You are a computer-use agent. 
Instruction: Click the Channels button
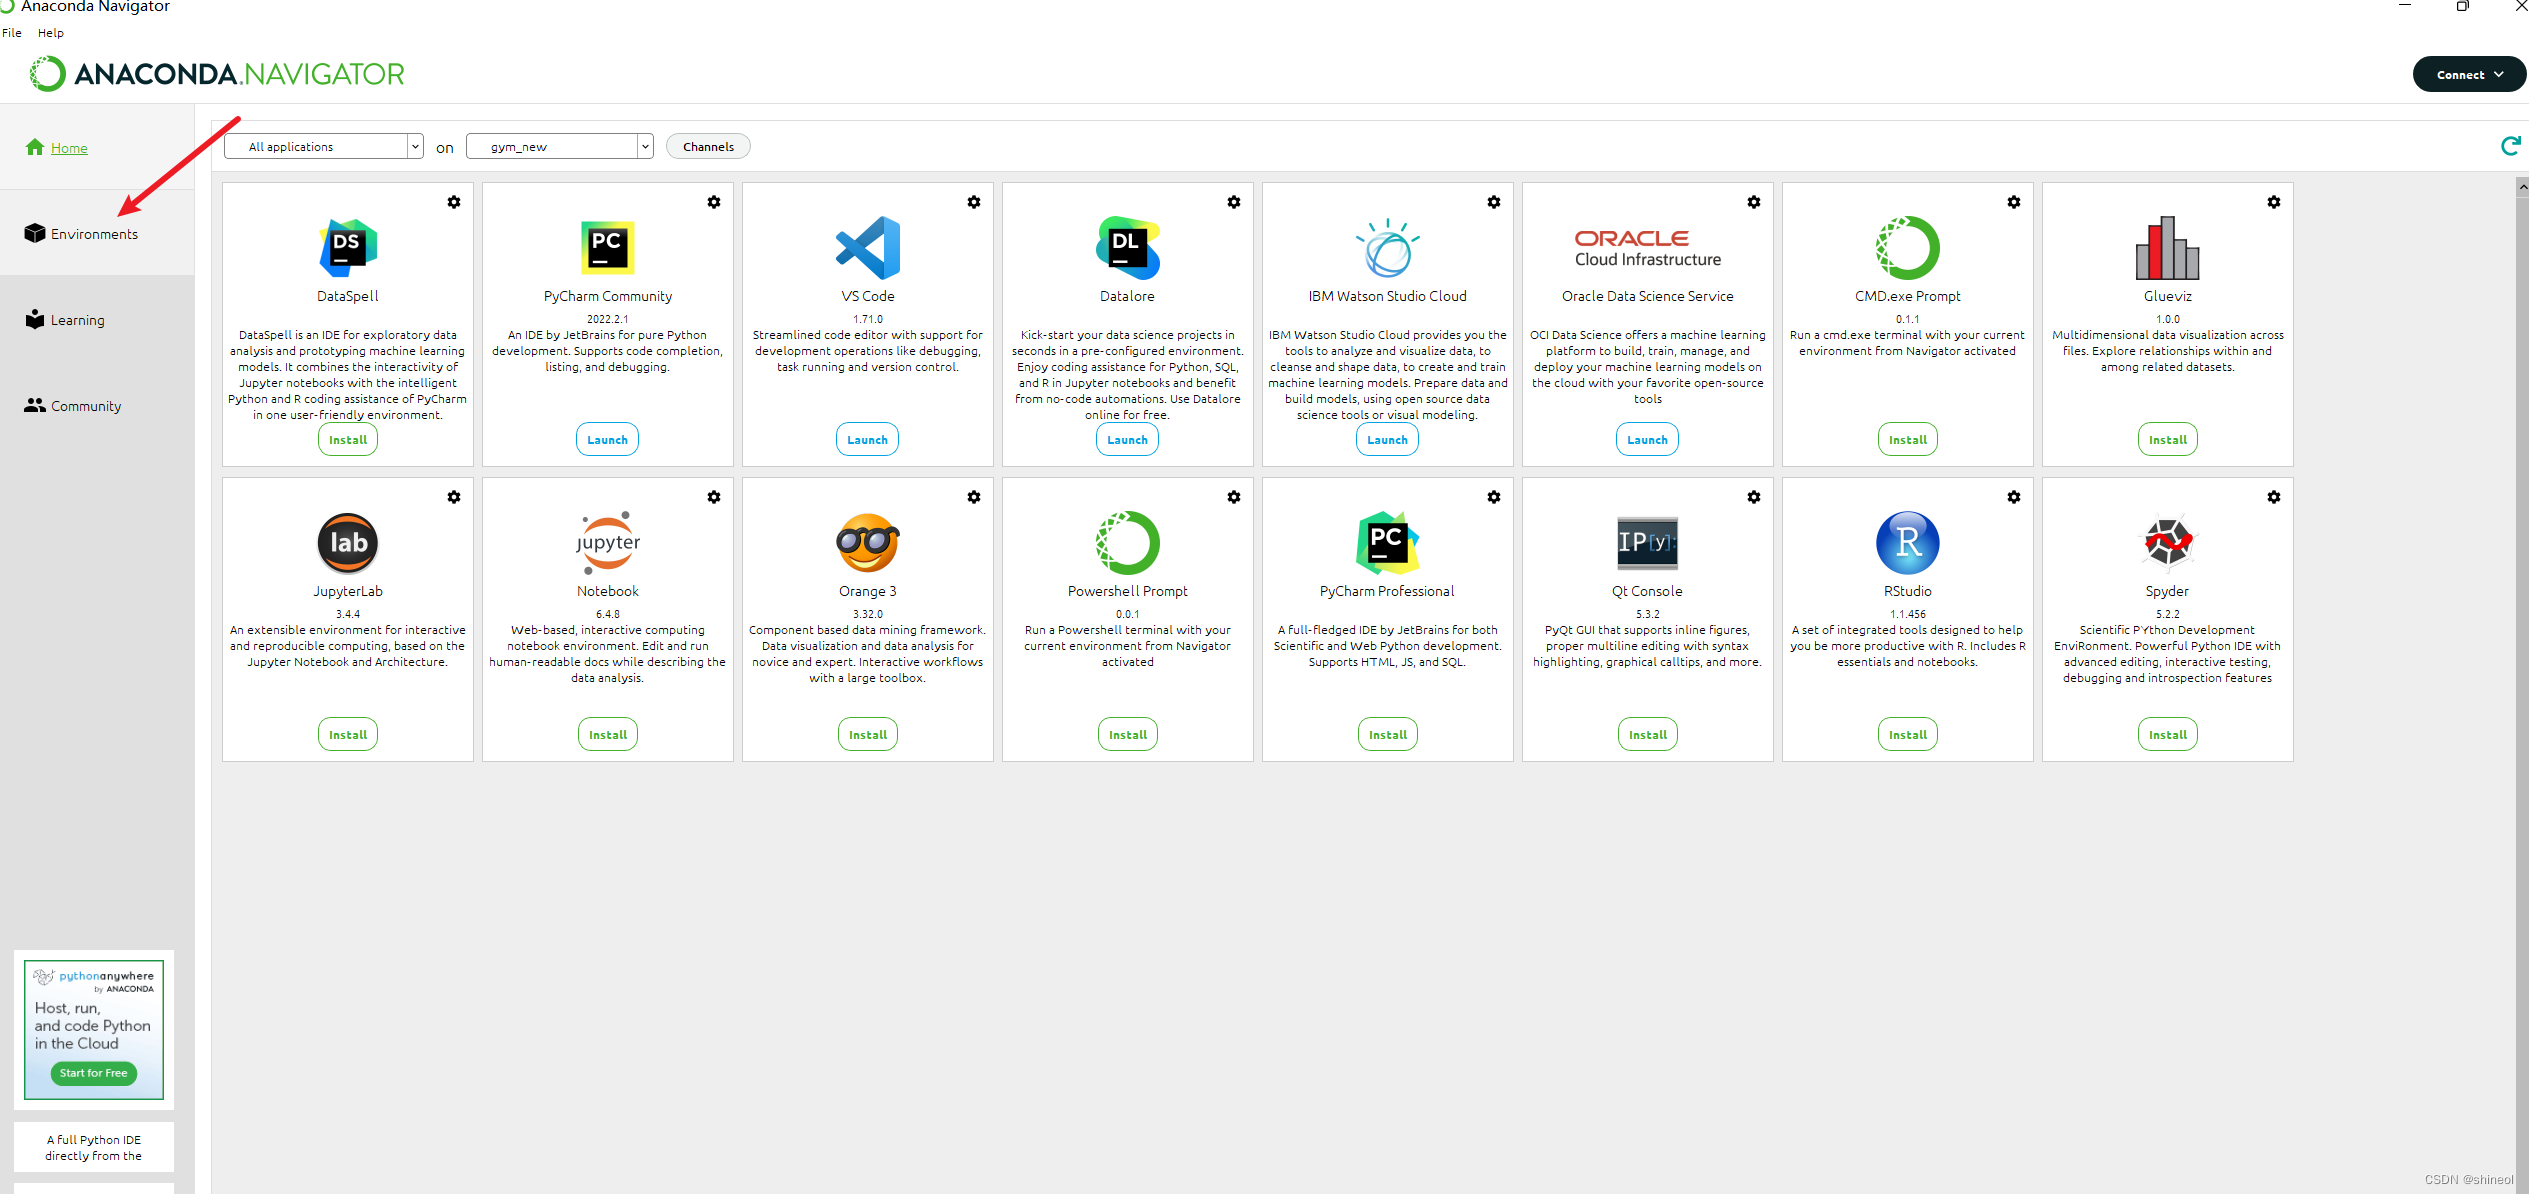[708, 147]
